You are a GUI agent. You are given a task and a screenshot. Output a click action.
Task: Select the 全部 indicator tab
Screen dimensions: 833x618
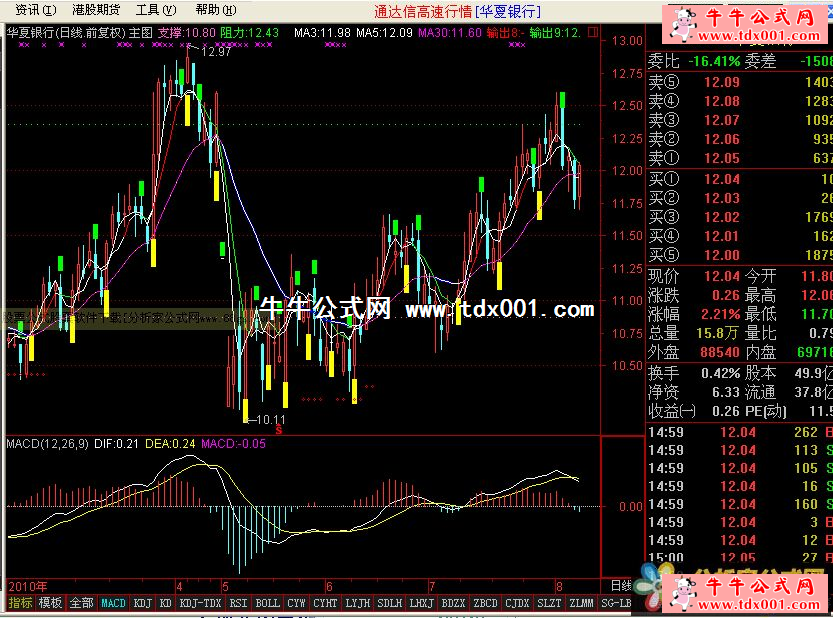81,603
